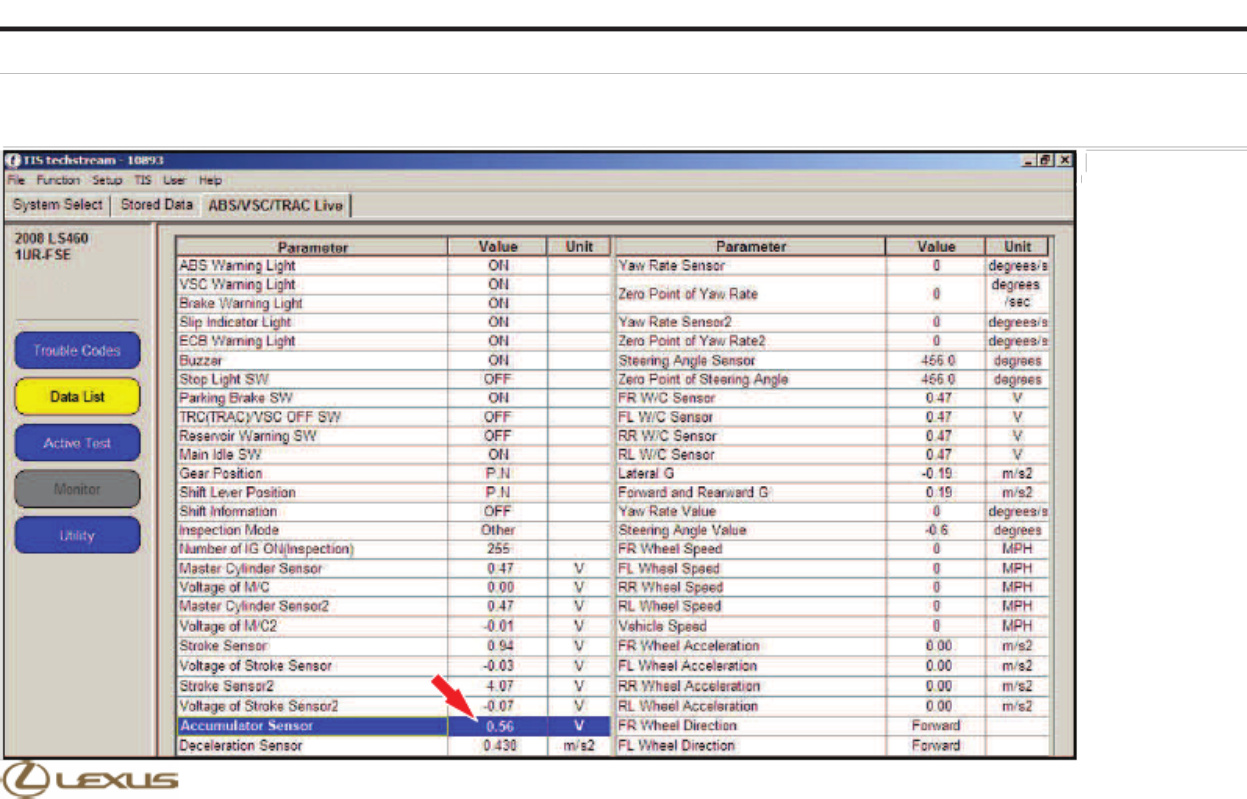Open the Utility button in the sidebar
Viewport: 1247px width, 799px height.
[77, 535]
